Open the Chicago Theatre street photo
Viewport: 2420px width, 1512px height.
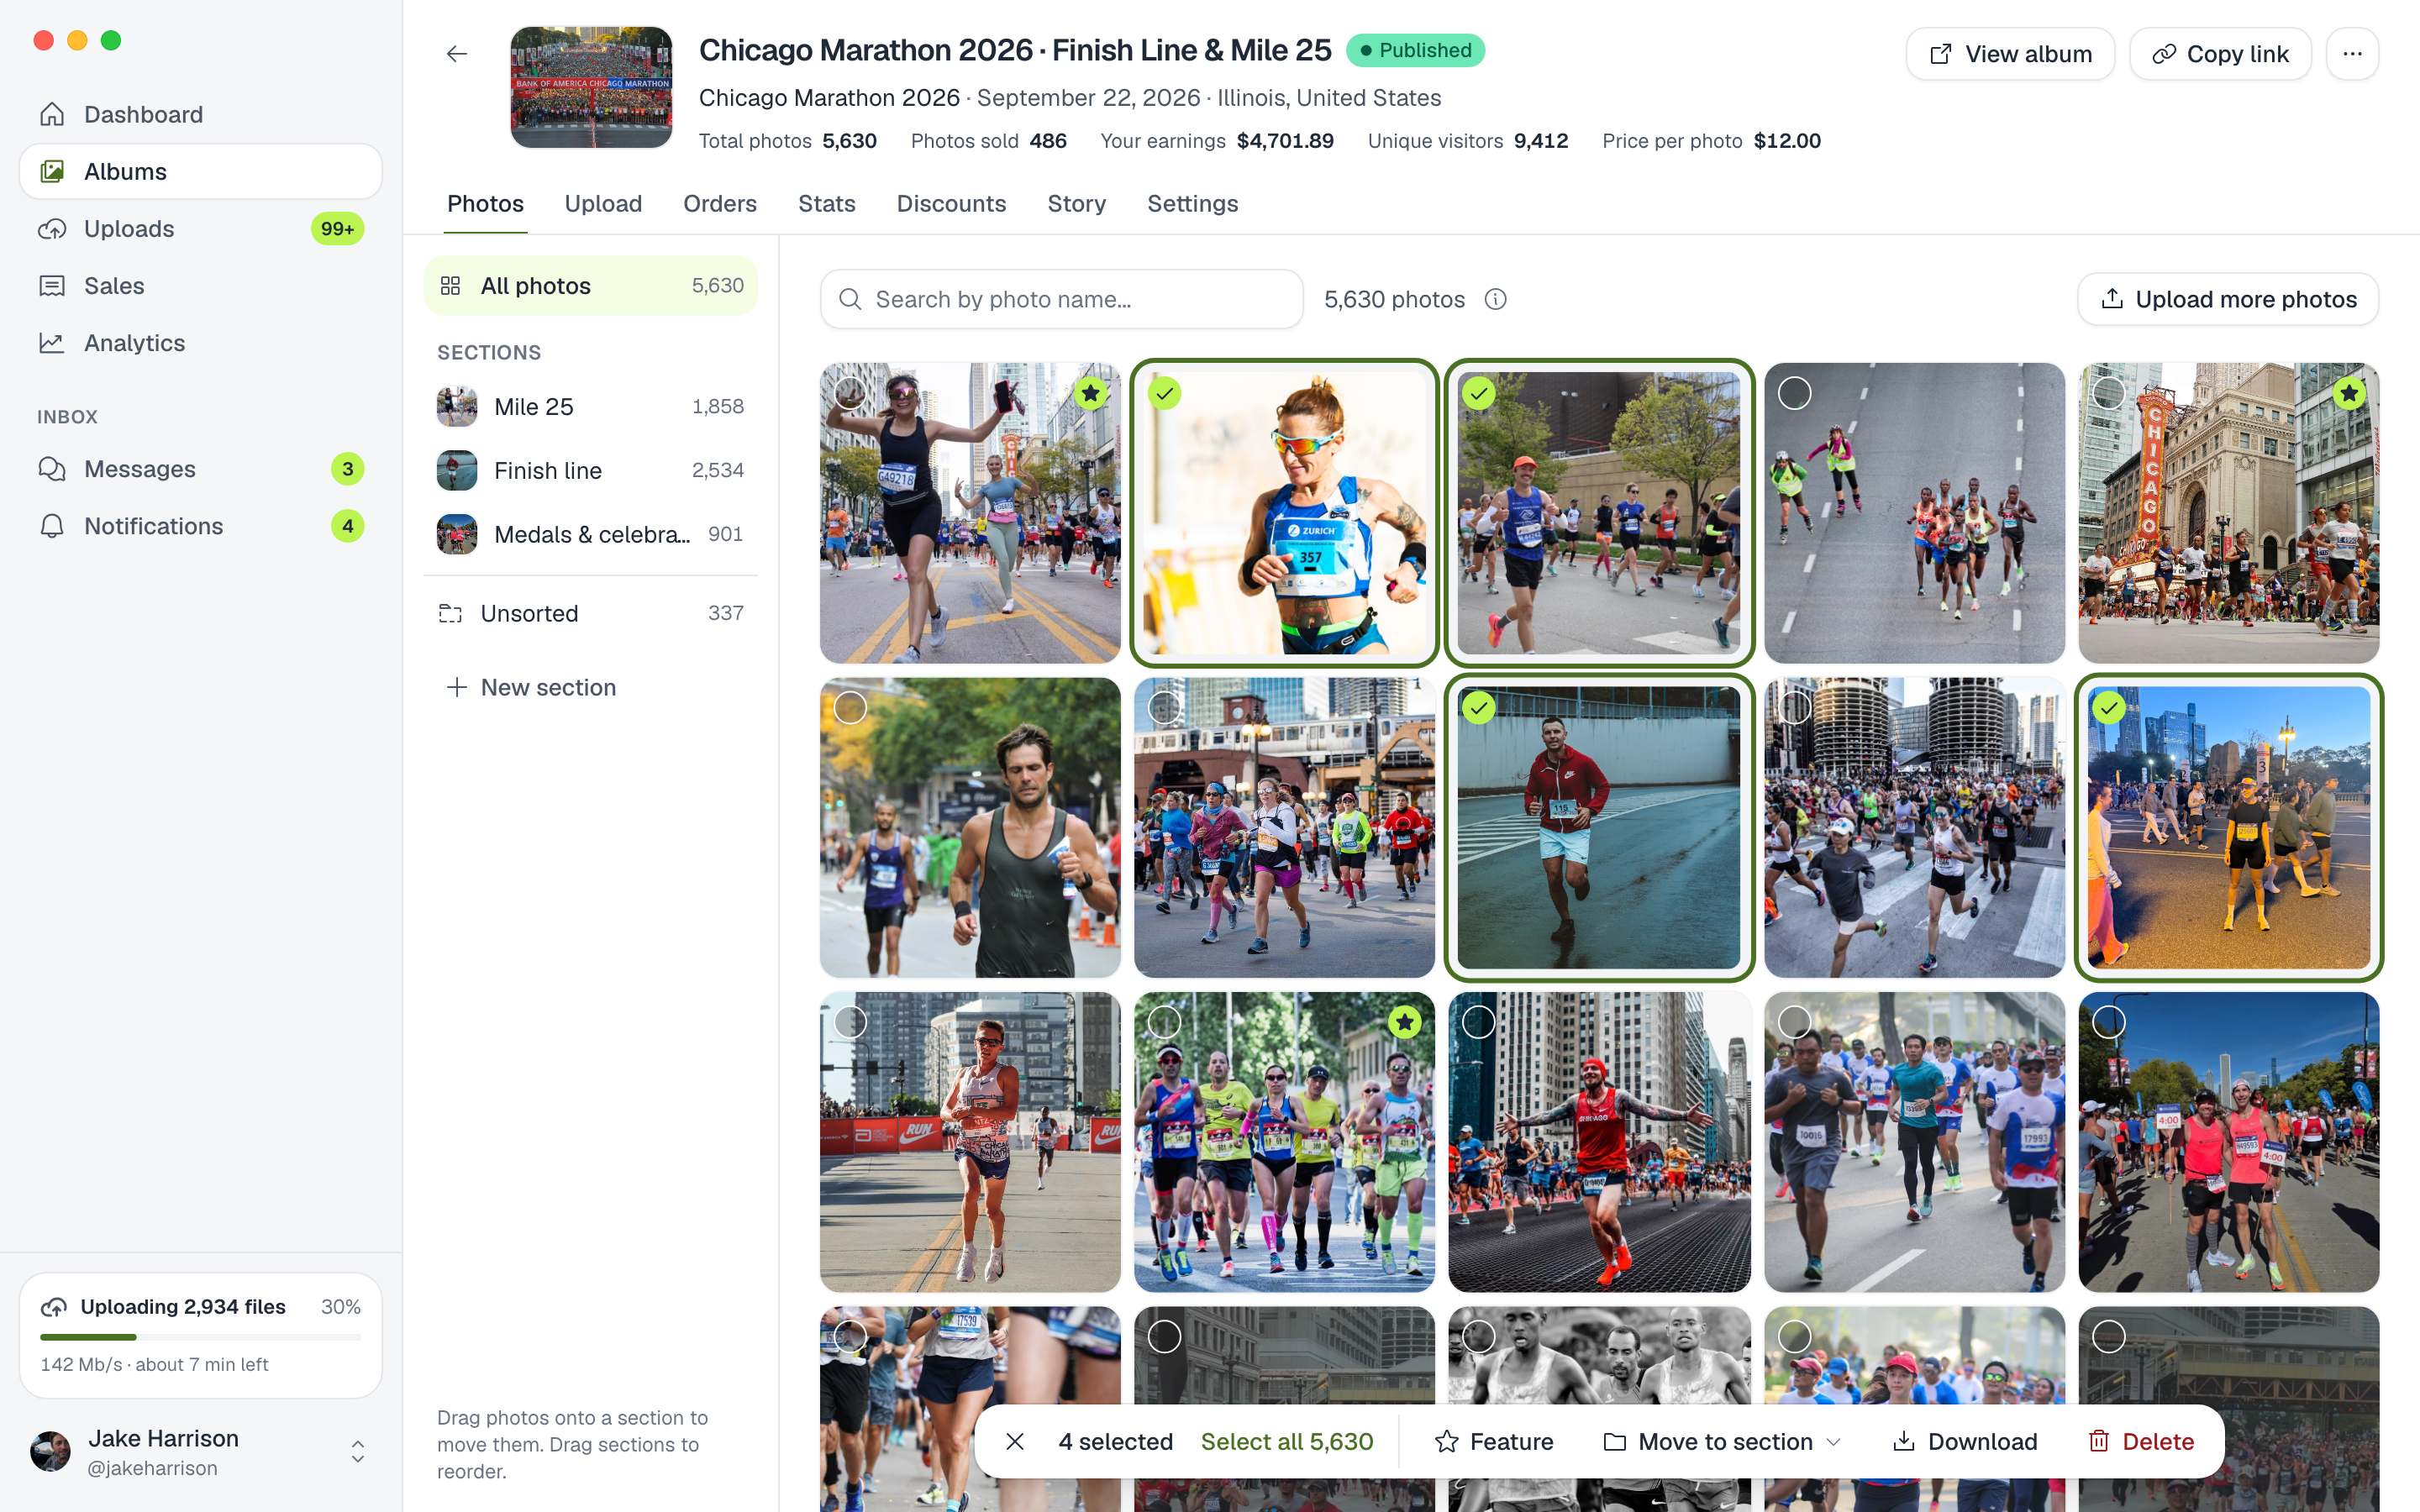pos(2229,513)
